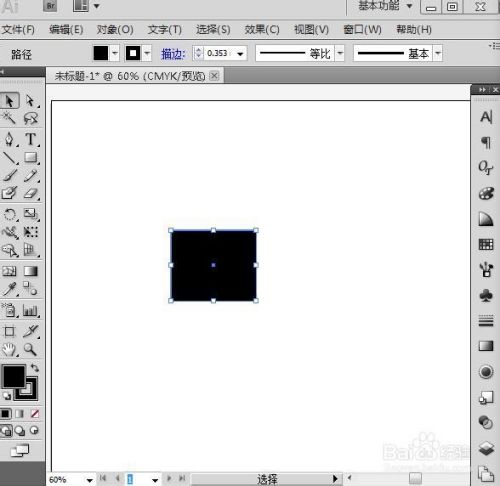The height and width of the screenshot is (486, 500).
Task: Change the screen mode button
Action: click(x=20, y=451)
